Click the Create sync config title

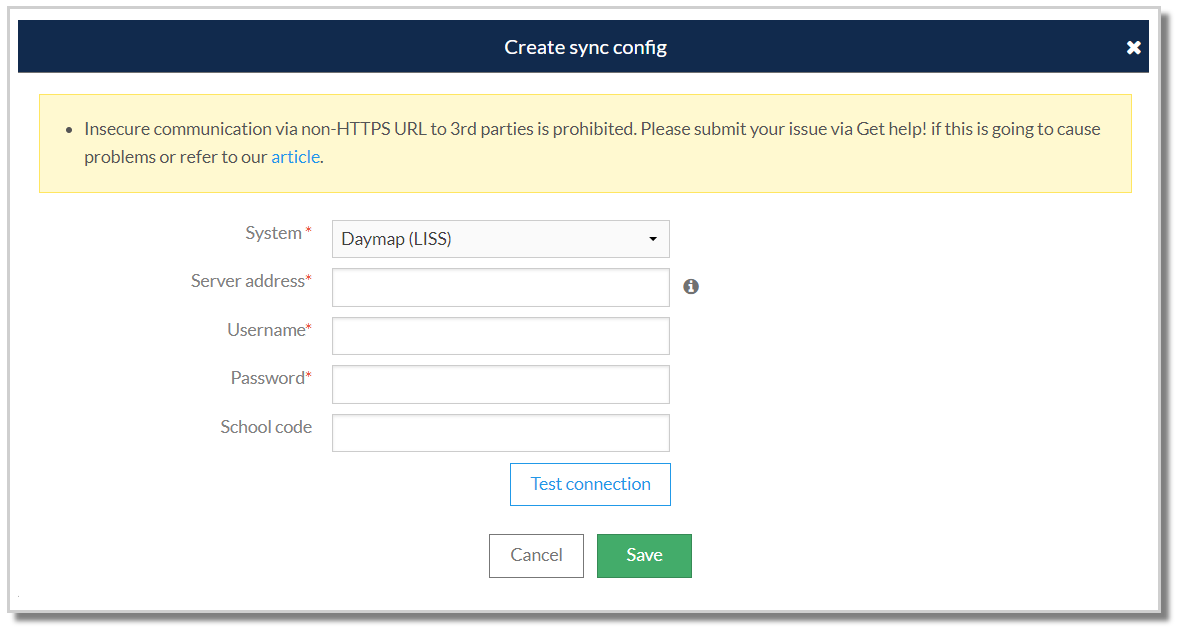585,47
